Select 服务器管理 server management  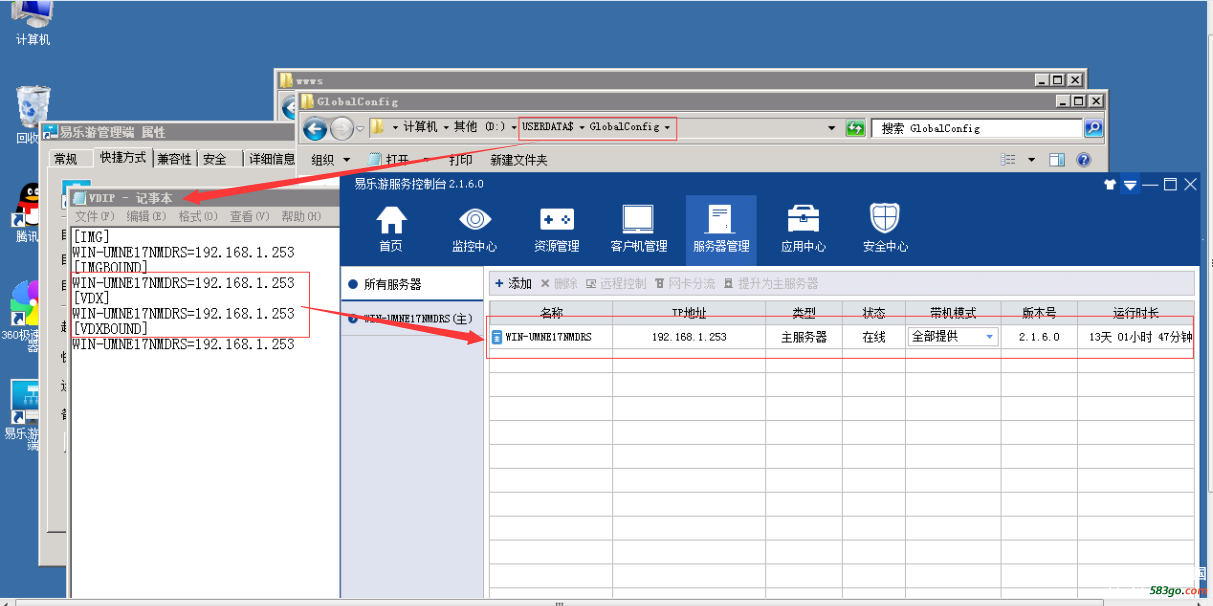pyautogui.click(x=721, y=229)
